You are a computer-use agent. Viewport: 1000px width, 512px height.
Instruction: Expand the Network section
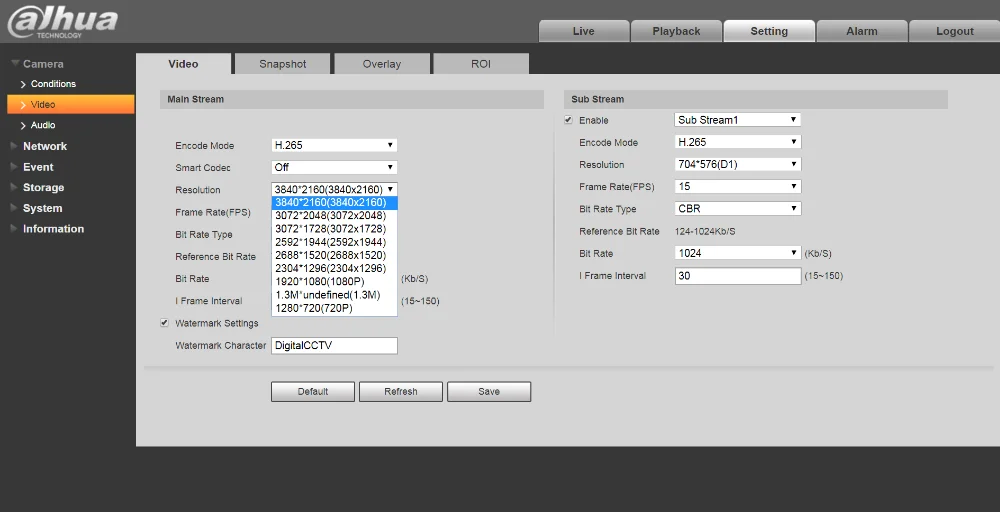pyautogui.click(x=45, y=146)
